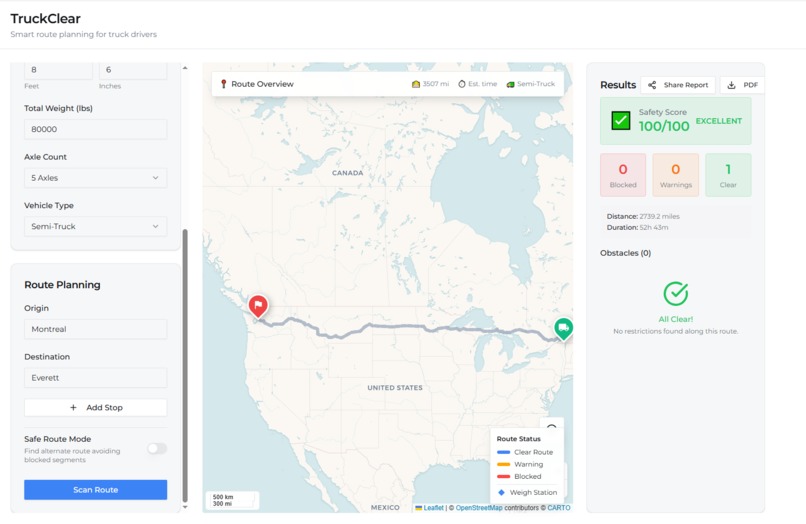This screenshot has height=524, width=806.
Task: Click the orange Warning legend swatch
Action: [504, 464]
